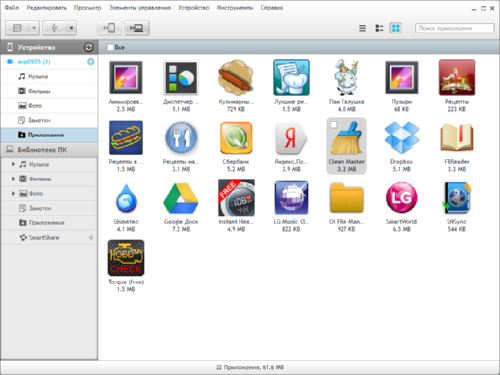Select the Instant Heart Rate icon
This screenshot has height=375, width=500.
[236, 198]
